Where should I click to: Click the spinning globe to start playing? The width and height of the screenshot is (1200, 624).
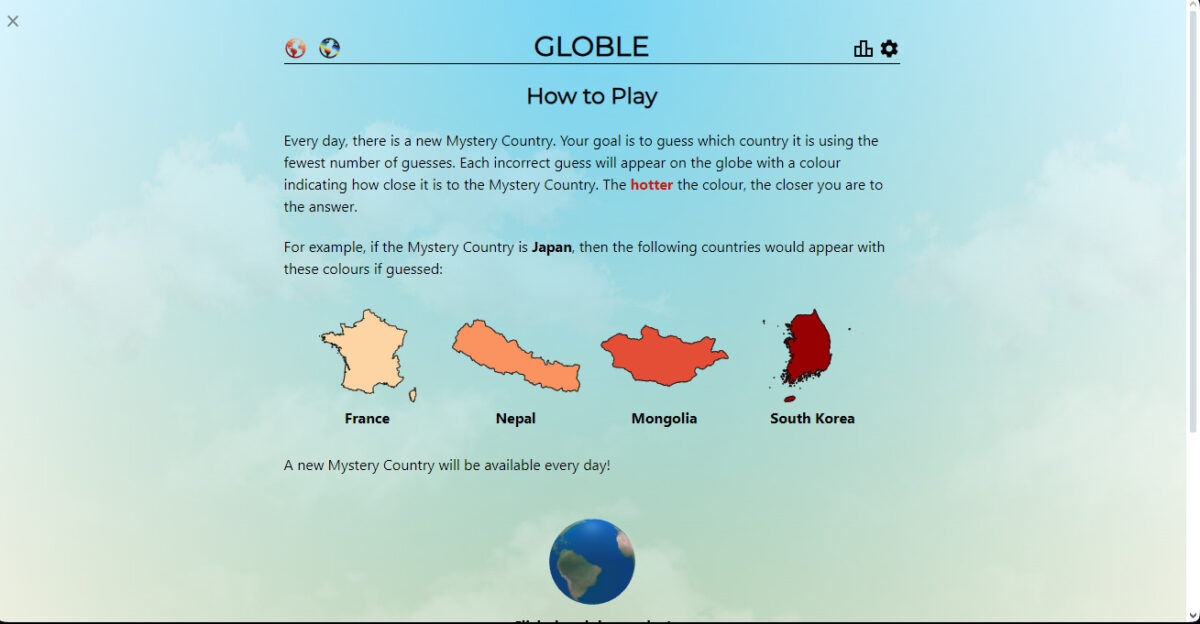592,562
